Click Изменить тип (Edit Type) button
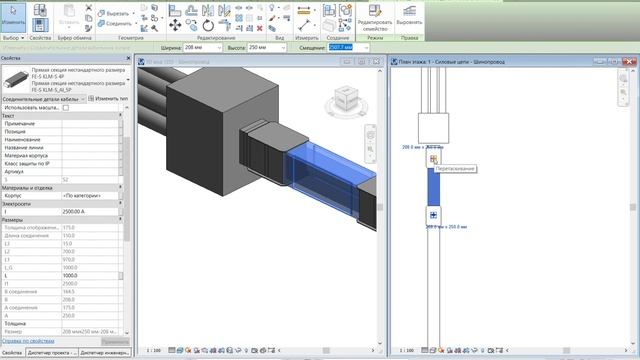Viewport: 640px width, 360px height. [x=108, y=99]
